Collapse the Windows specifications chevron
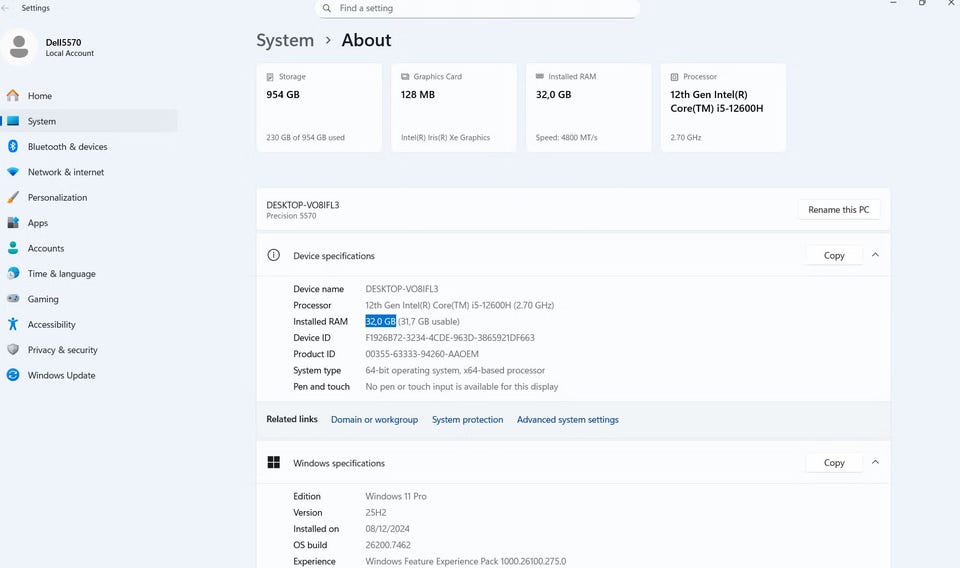960x568 pixels. click(875, 462)
